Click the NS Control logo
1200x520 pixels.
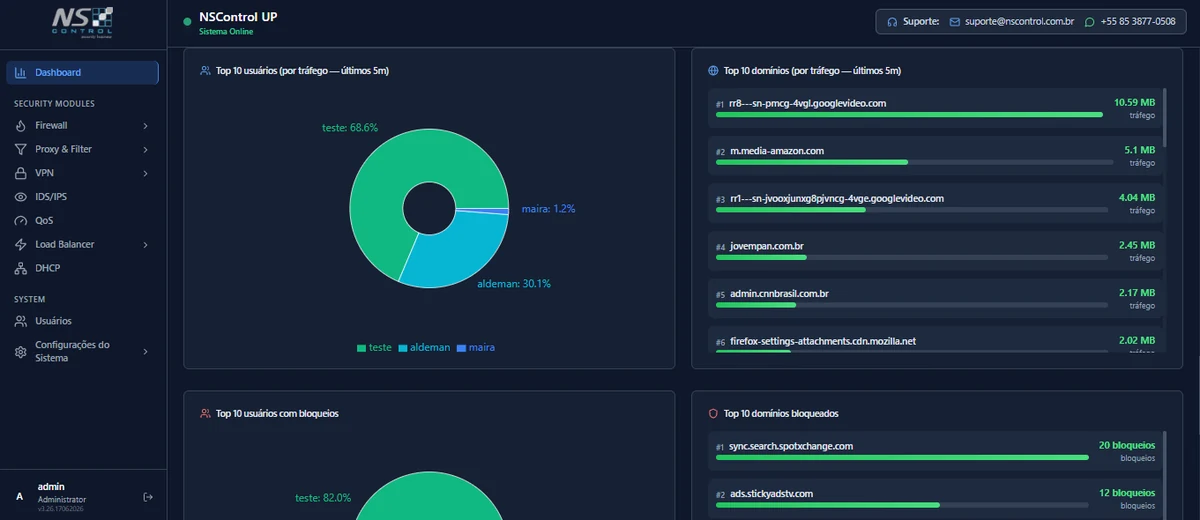tap(83, 21)
